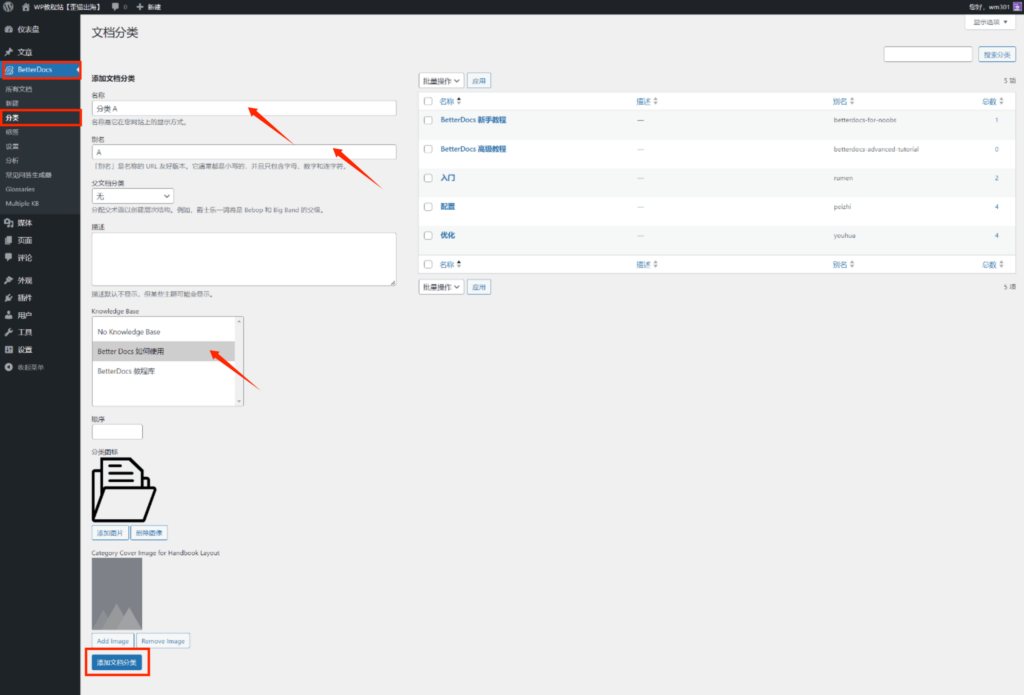
Task: Click the category search box
Action: click(928, 55)
